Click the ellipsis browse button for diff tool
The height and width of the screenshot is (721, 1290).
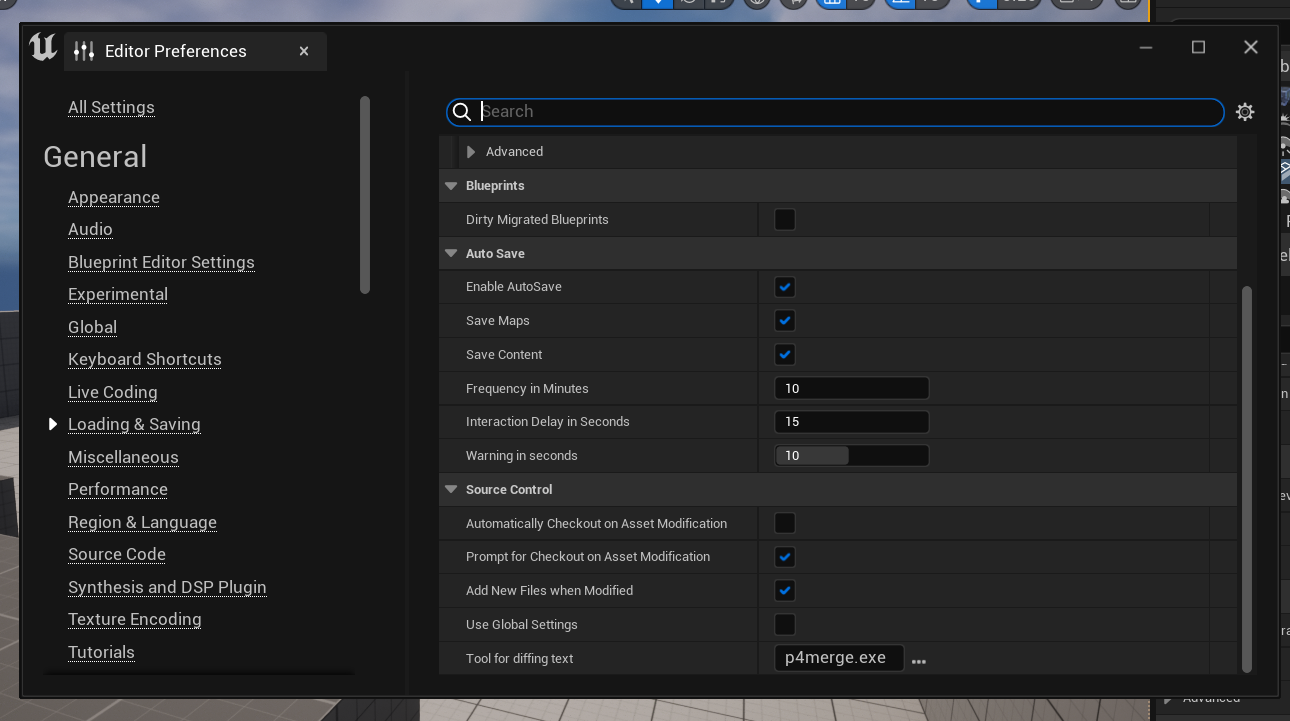(x=919, y=660)
